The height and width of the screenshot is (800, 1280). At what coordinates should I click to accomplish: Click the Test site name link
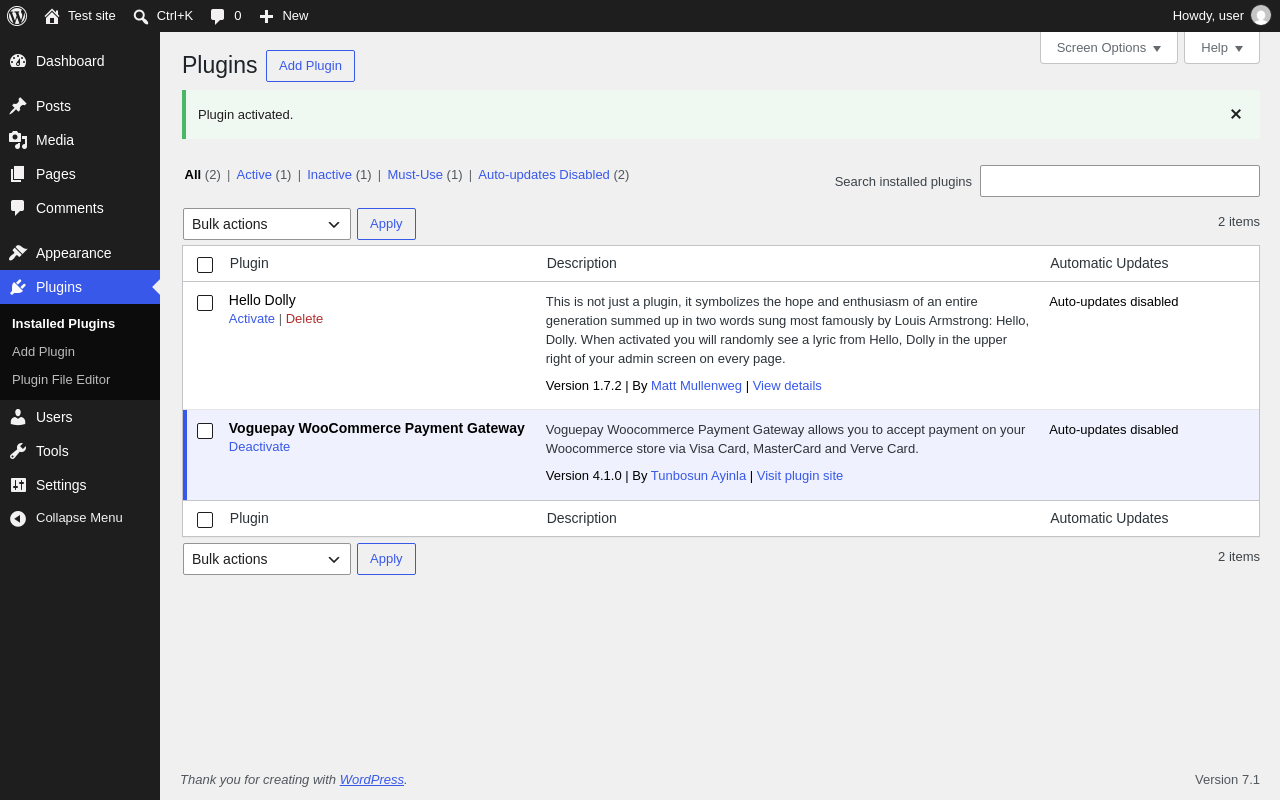click(92, 16)
